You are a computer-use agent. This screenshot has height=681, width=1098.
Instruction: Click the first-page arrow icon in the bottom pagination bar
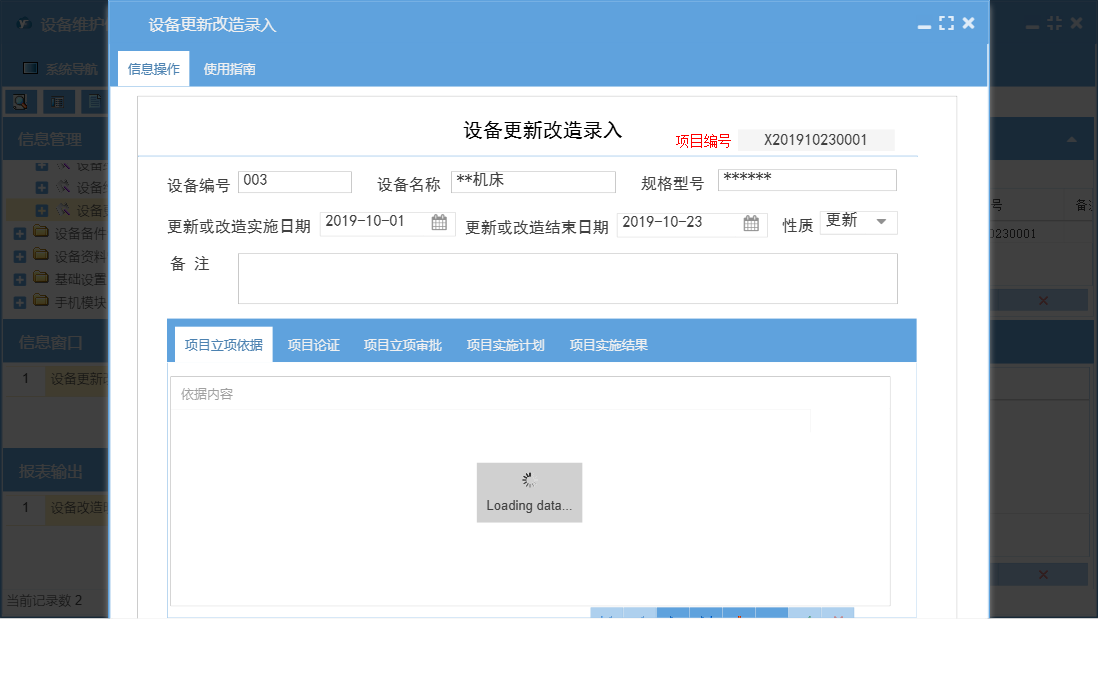[606, 617]
